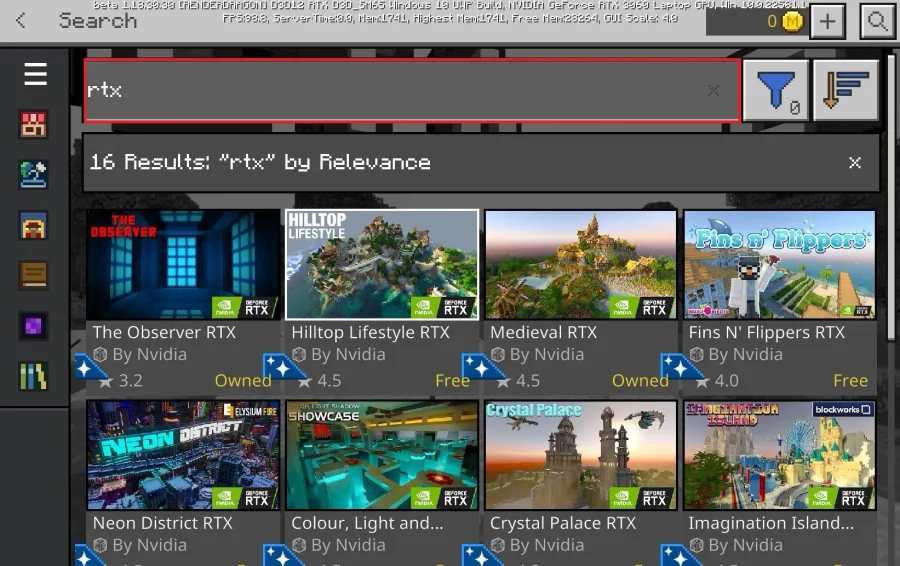Click 'Owned' label under Medieval RTX
The width and height of the screenshot is (900, 566).
pos(640,381)
